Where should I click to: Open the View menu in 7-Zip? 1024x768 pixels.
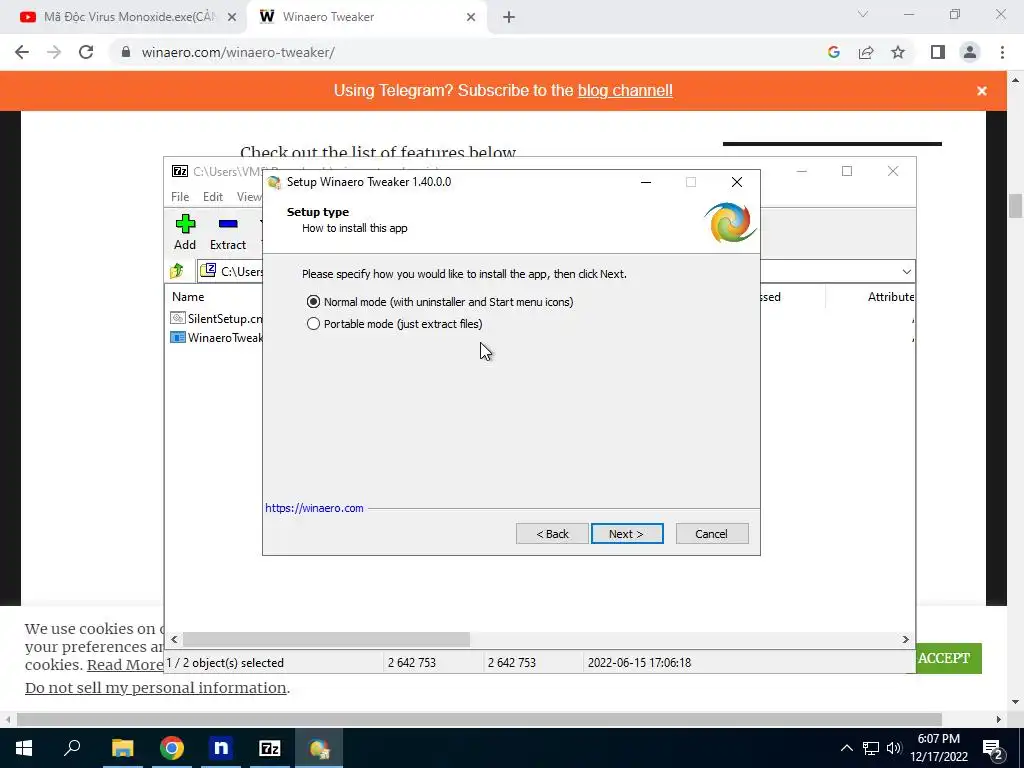[x=249, y=197]
